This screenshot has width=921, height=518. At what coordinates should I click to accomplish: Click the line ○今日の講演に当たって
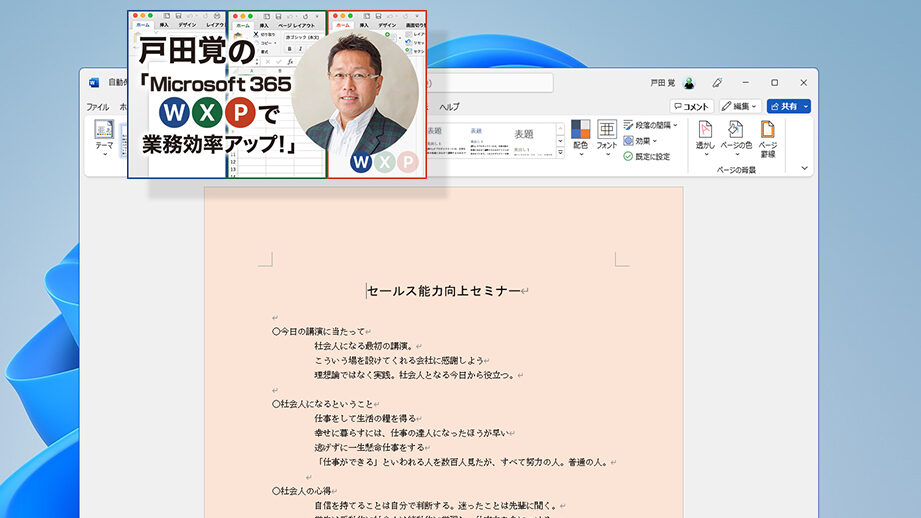pos(318,331)
